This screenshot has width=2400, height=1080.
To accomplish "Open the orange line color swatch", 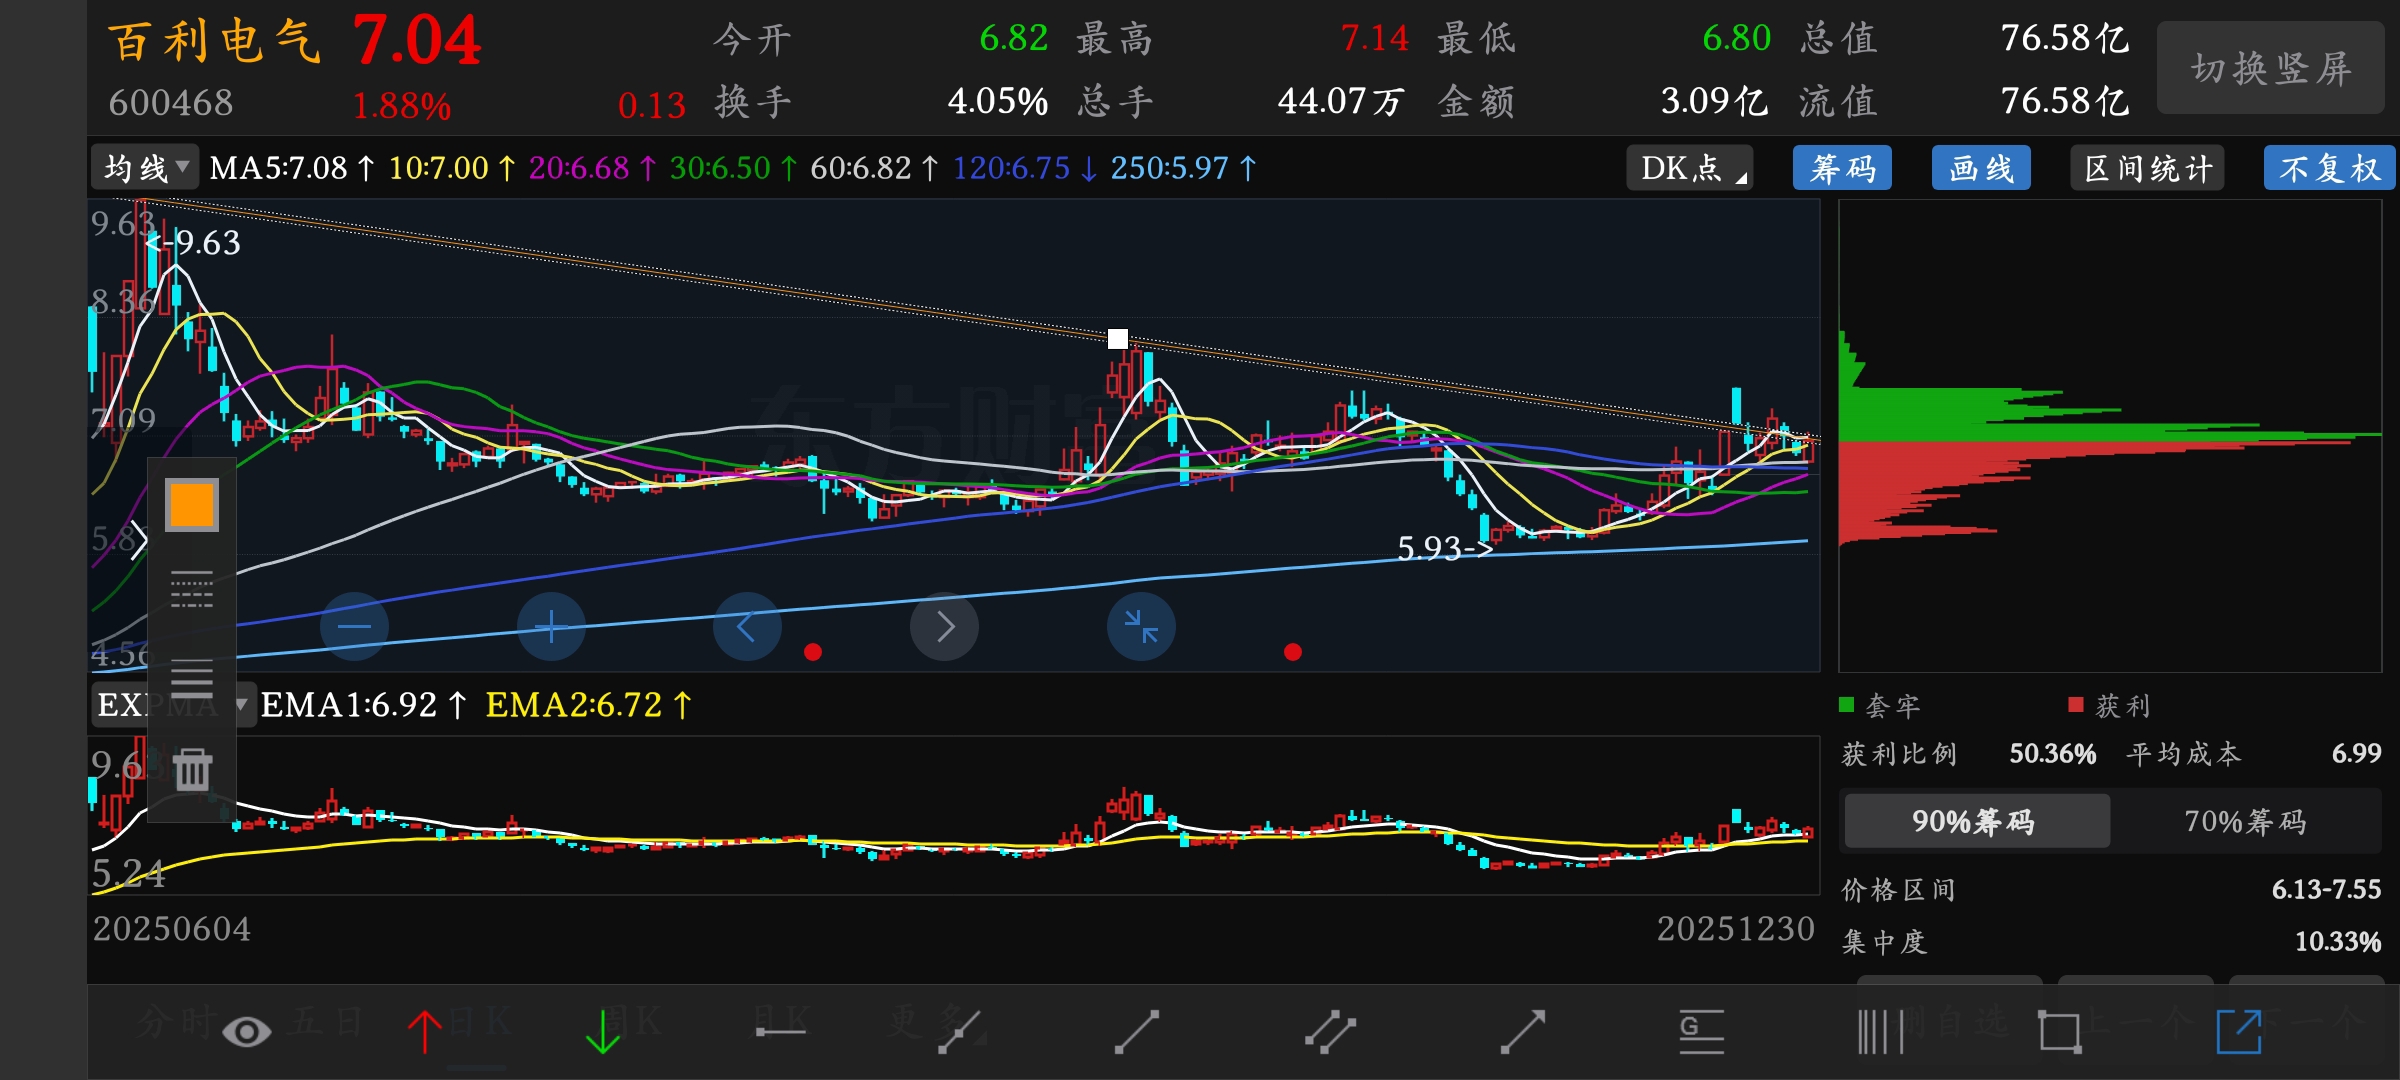I will click(192, 505).
